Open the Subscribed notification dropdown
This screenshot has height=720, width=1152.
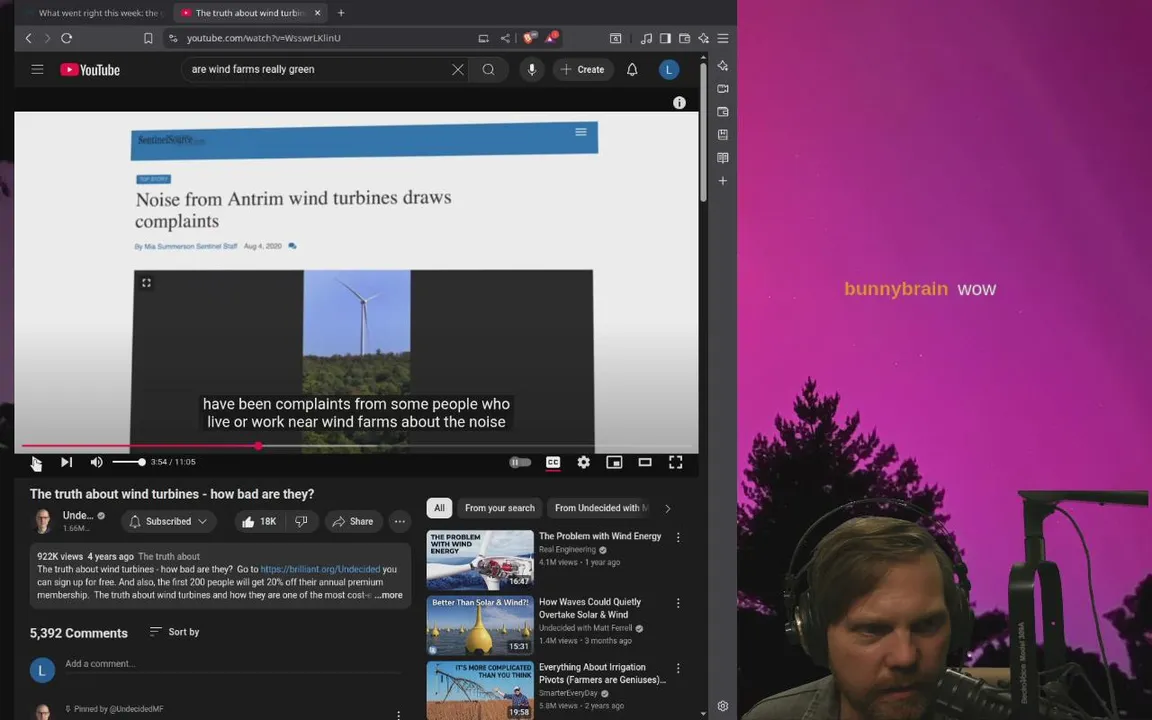pyautogui.click(x=169, y=522)
